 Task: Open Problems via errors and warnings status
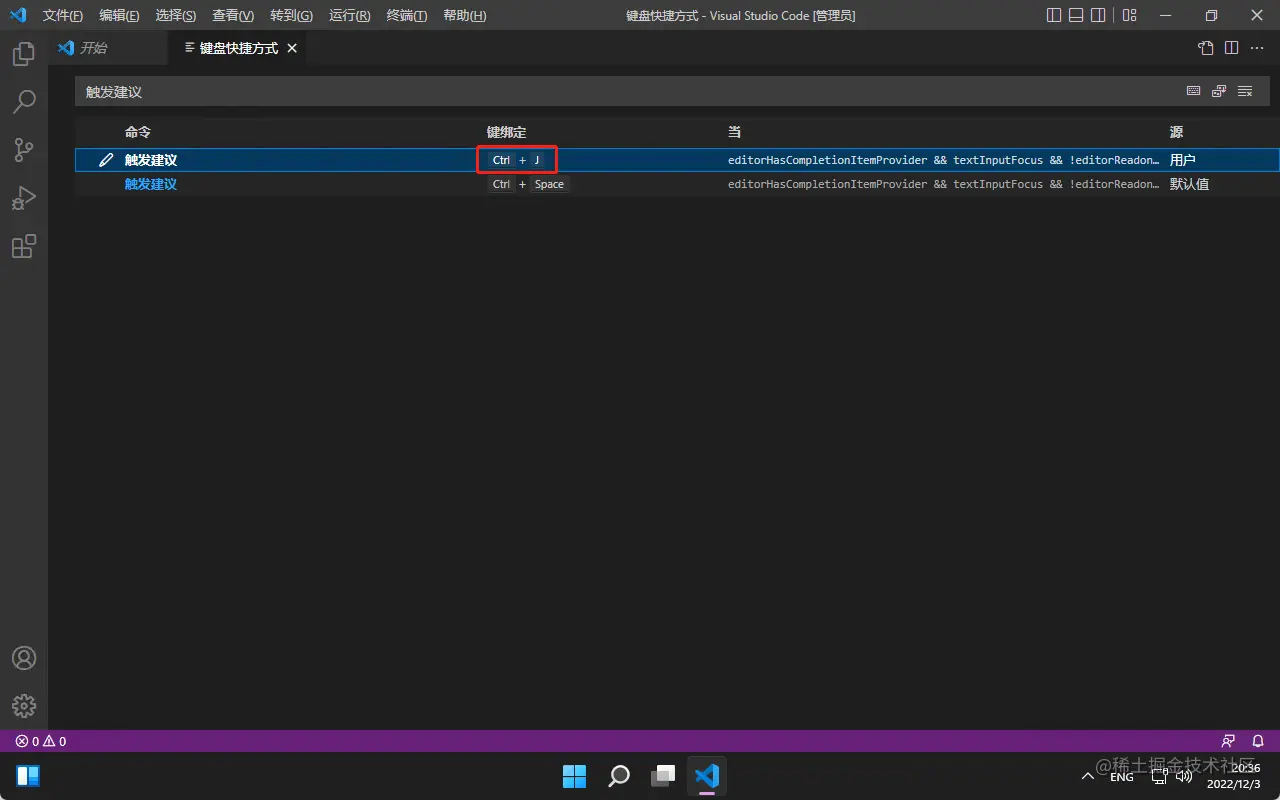pos(40,741)
